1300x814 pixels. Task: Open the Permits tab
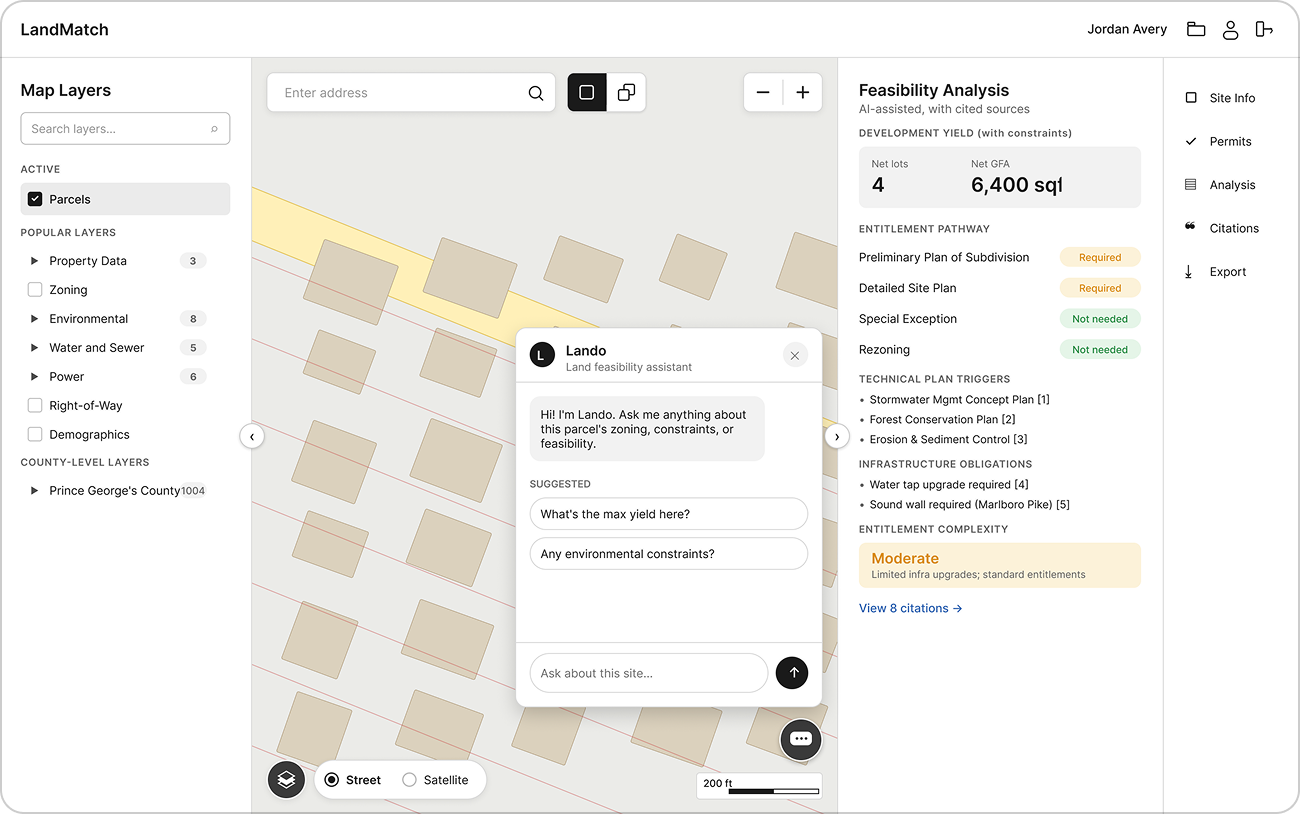pyautogui.click(x=1232, y=141)
